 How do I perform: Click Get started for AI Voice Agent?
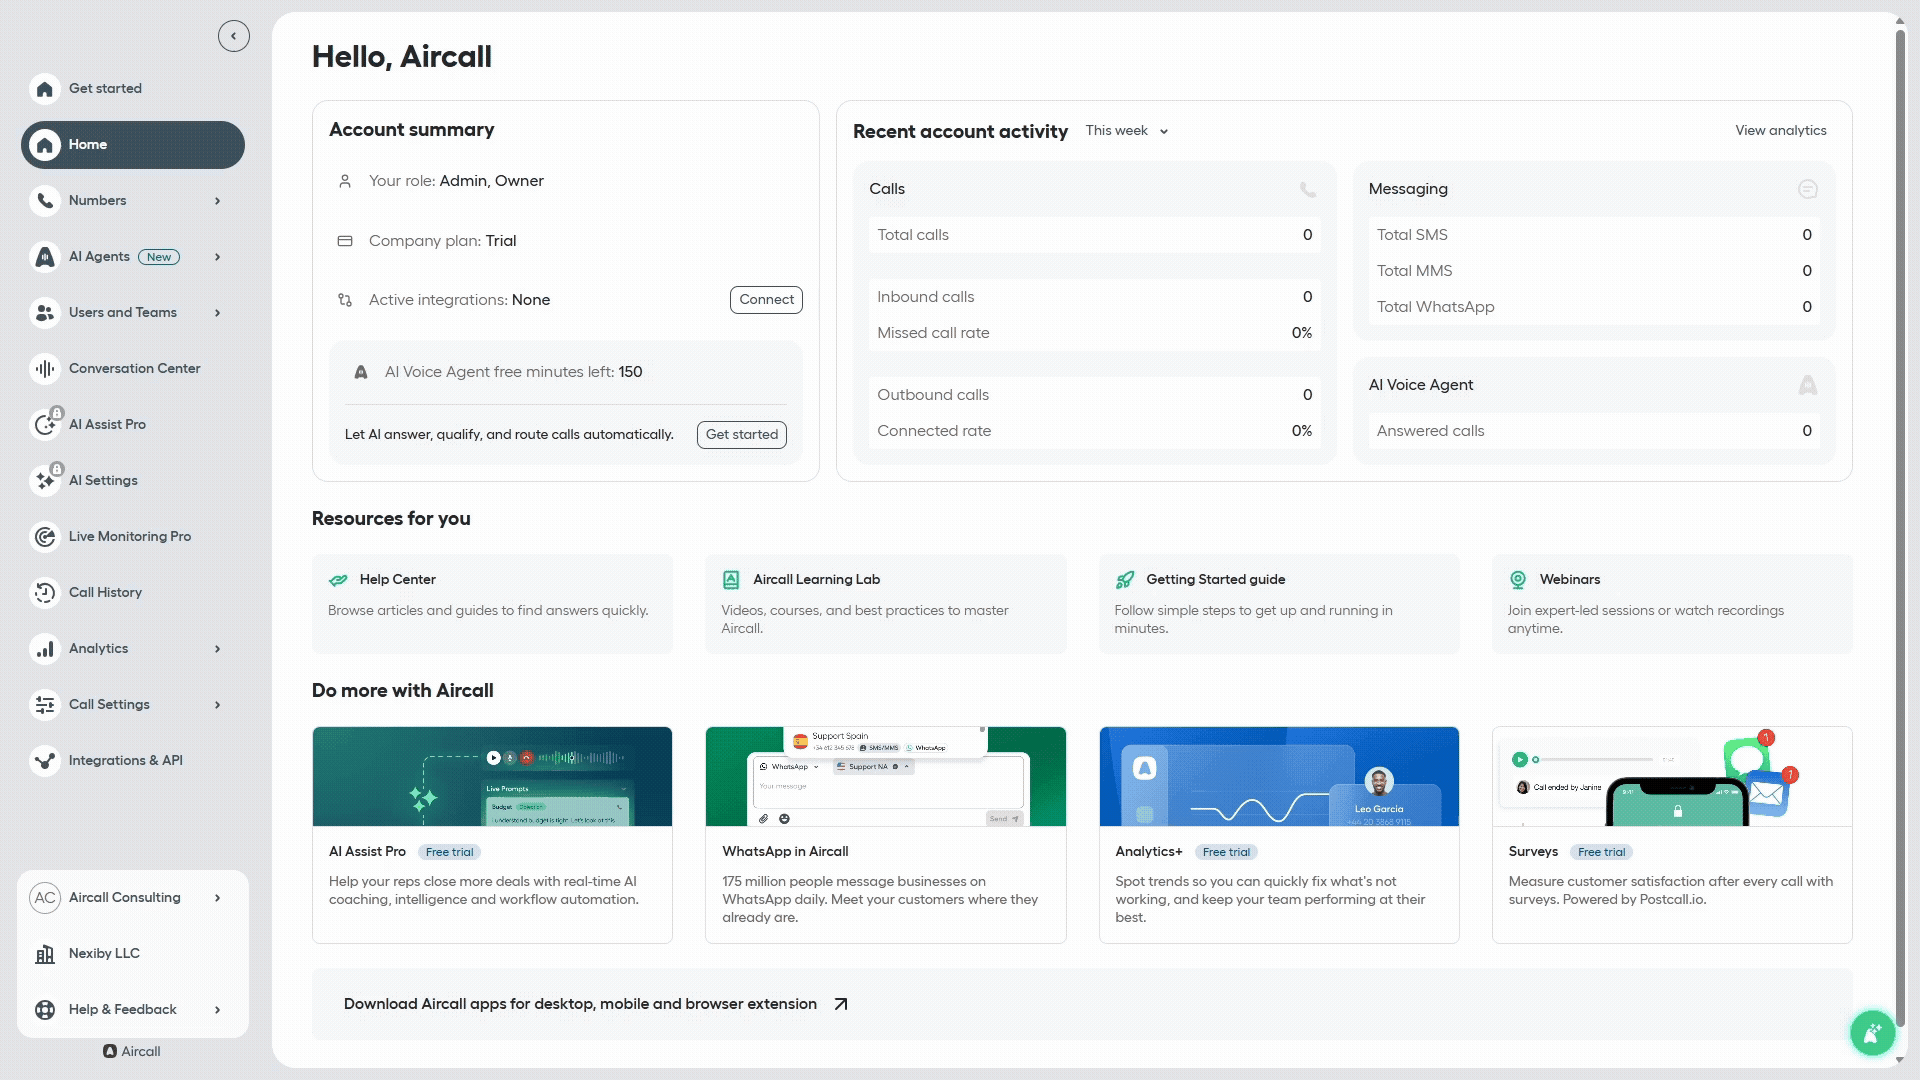pyautogui.click(x=742, y=435)
